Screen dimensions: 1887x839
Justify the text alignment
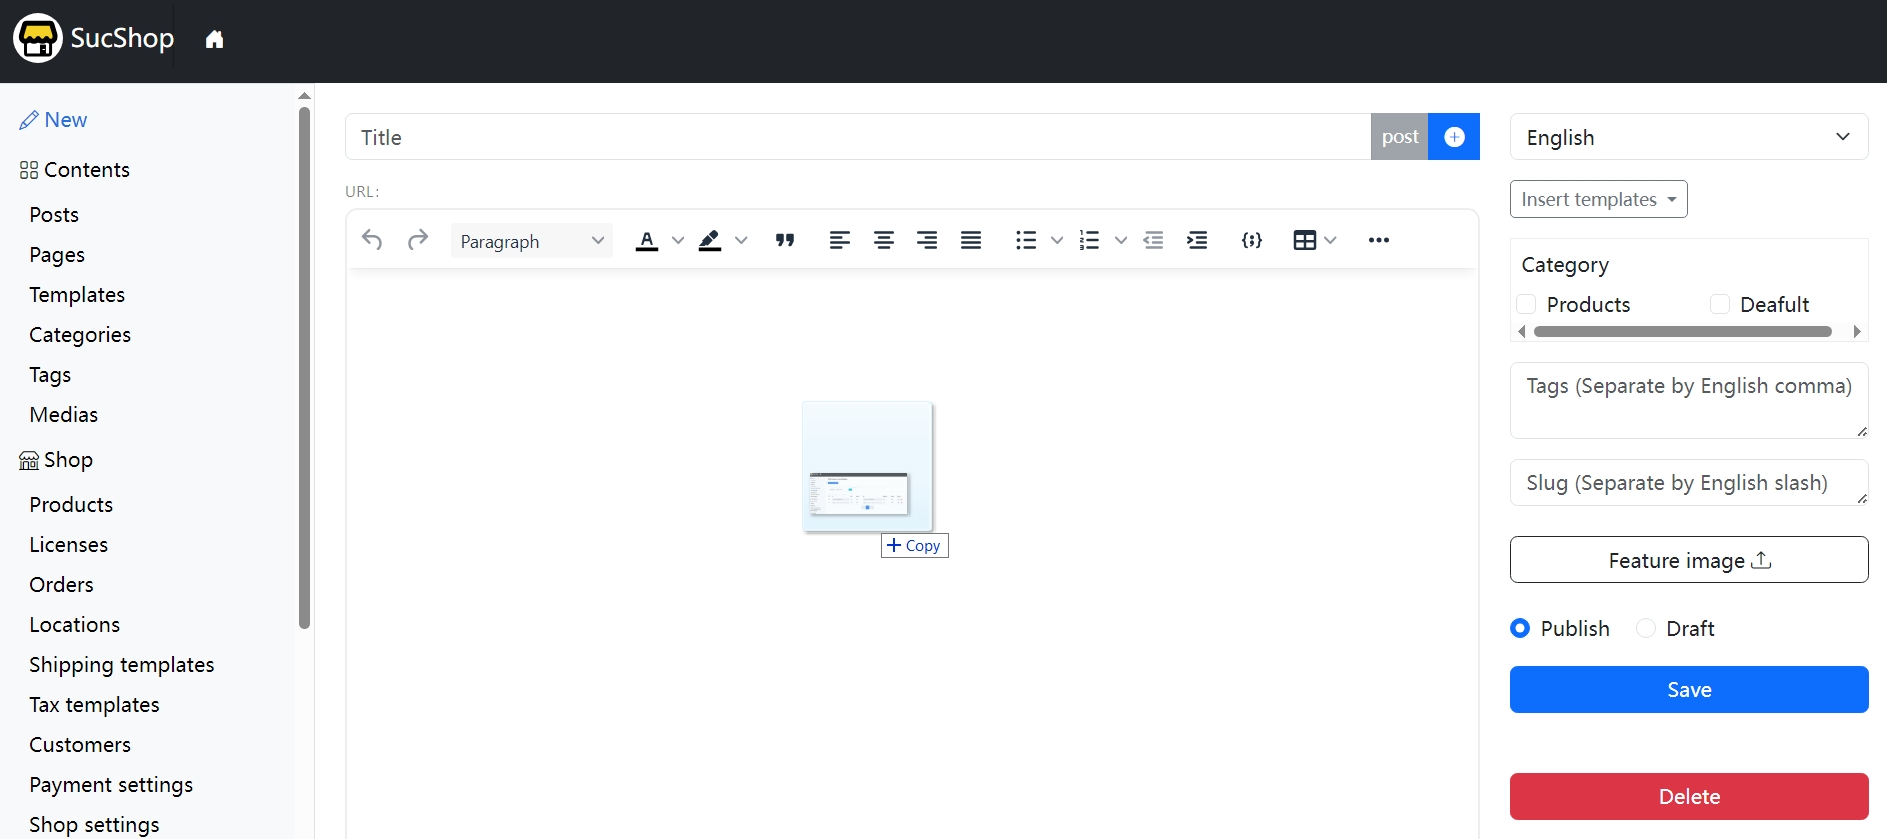point(971,240)
